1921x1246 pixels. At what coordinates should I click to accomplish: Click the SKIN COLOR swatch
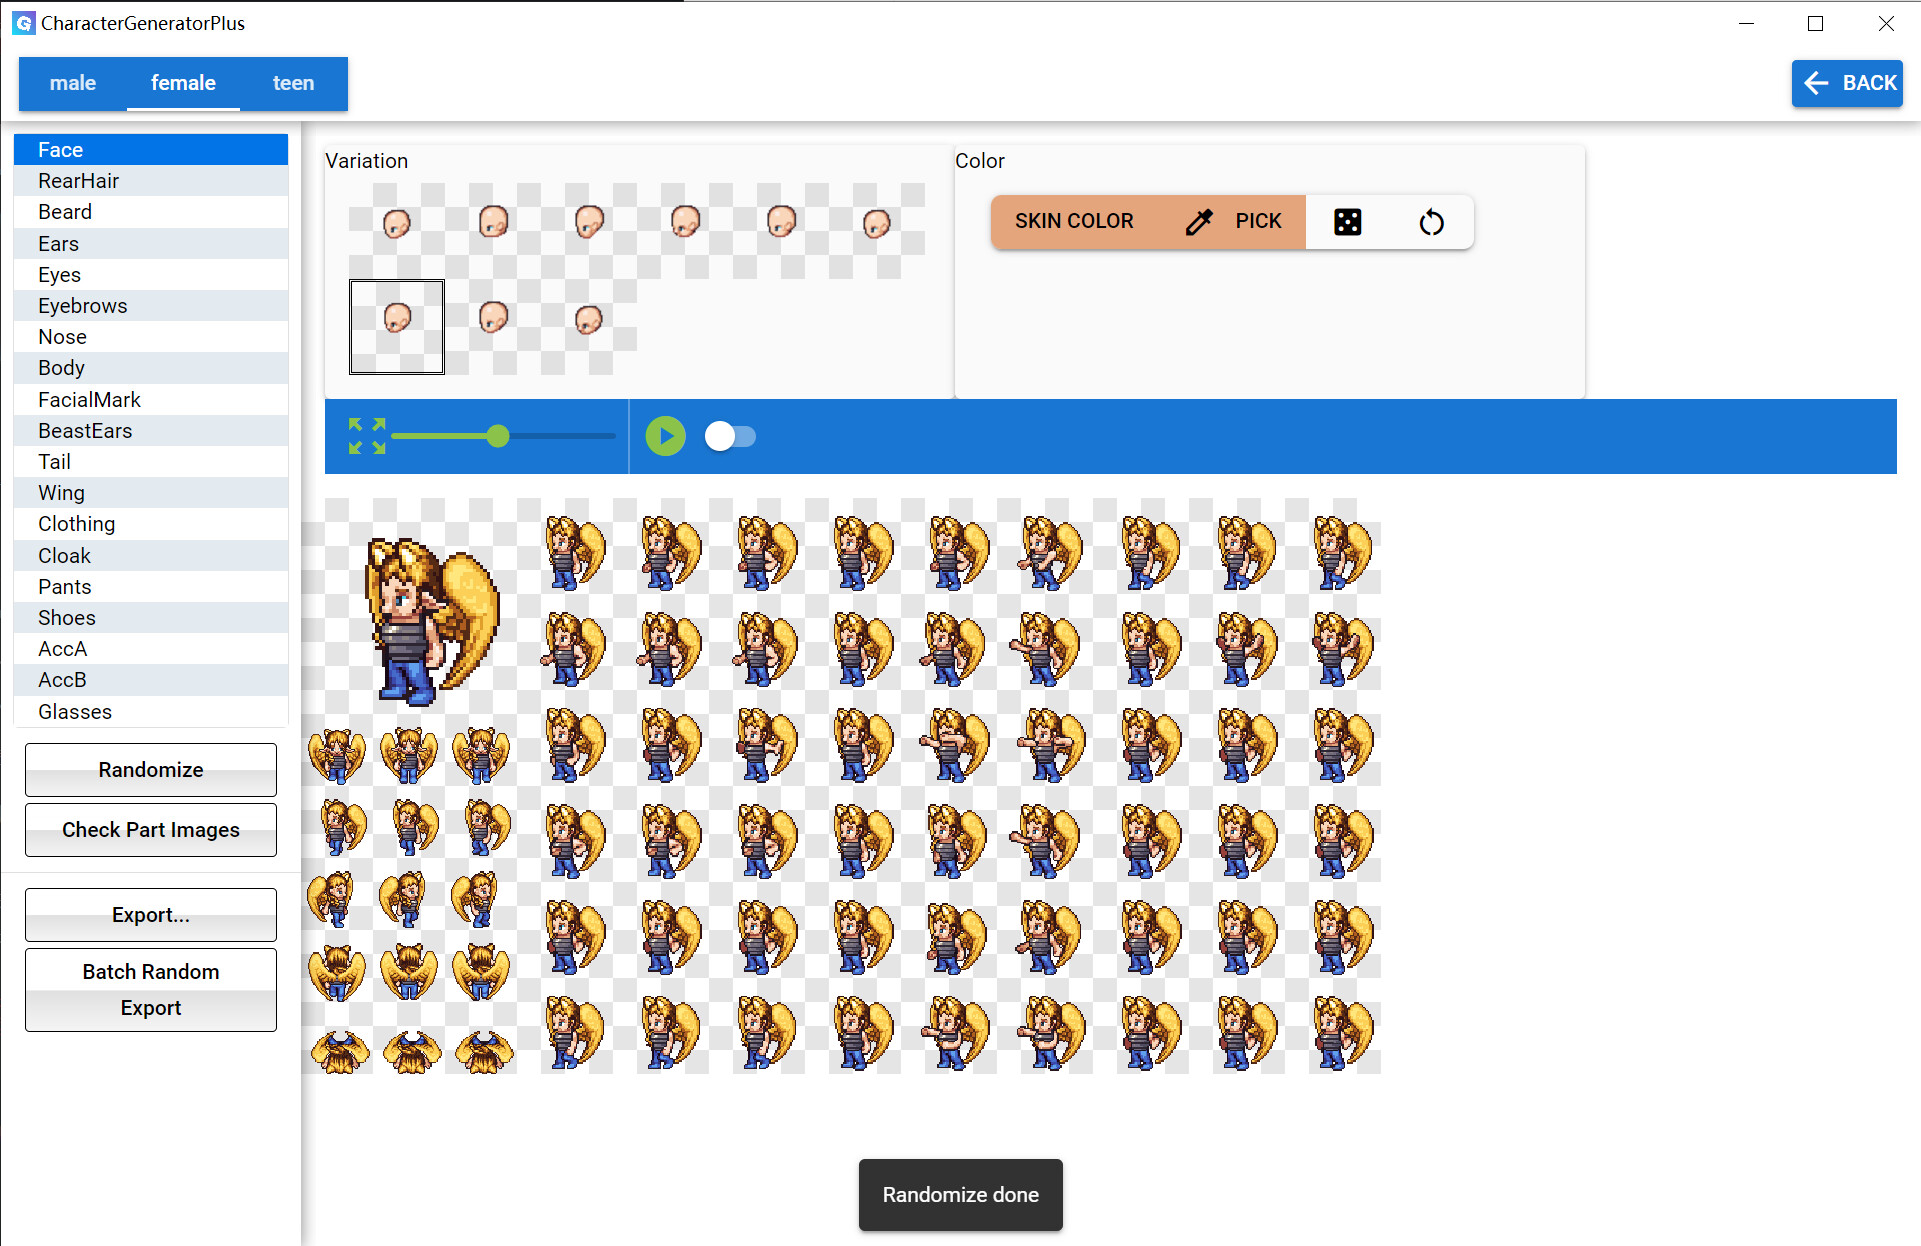pos(1074,221)
